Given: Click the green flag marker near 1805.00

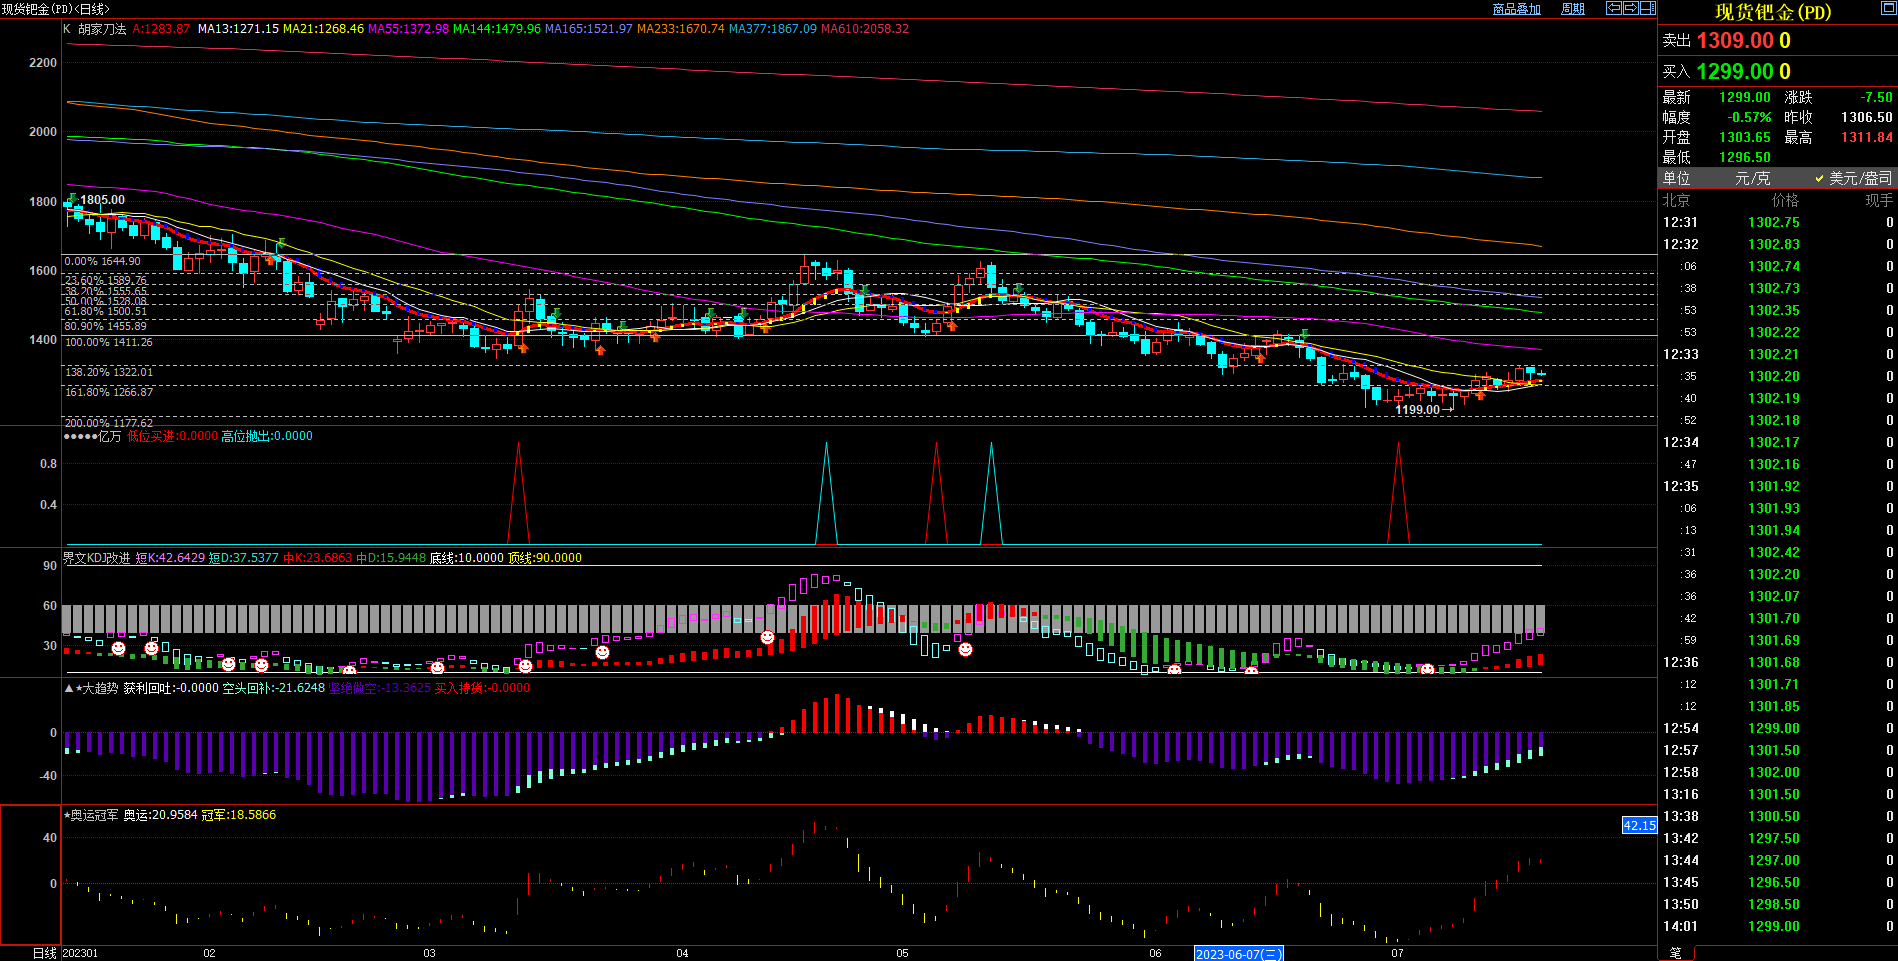Looking at the screenshot, I should [73, 198].
